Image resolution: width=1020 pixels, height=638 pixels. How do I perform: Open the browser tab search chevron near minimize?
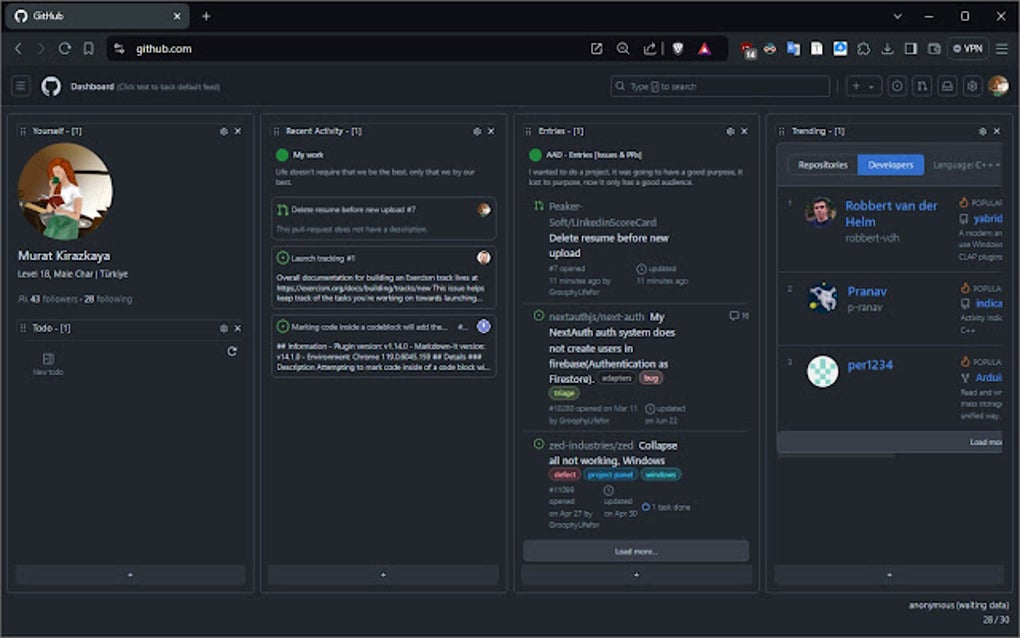point(898,16)
